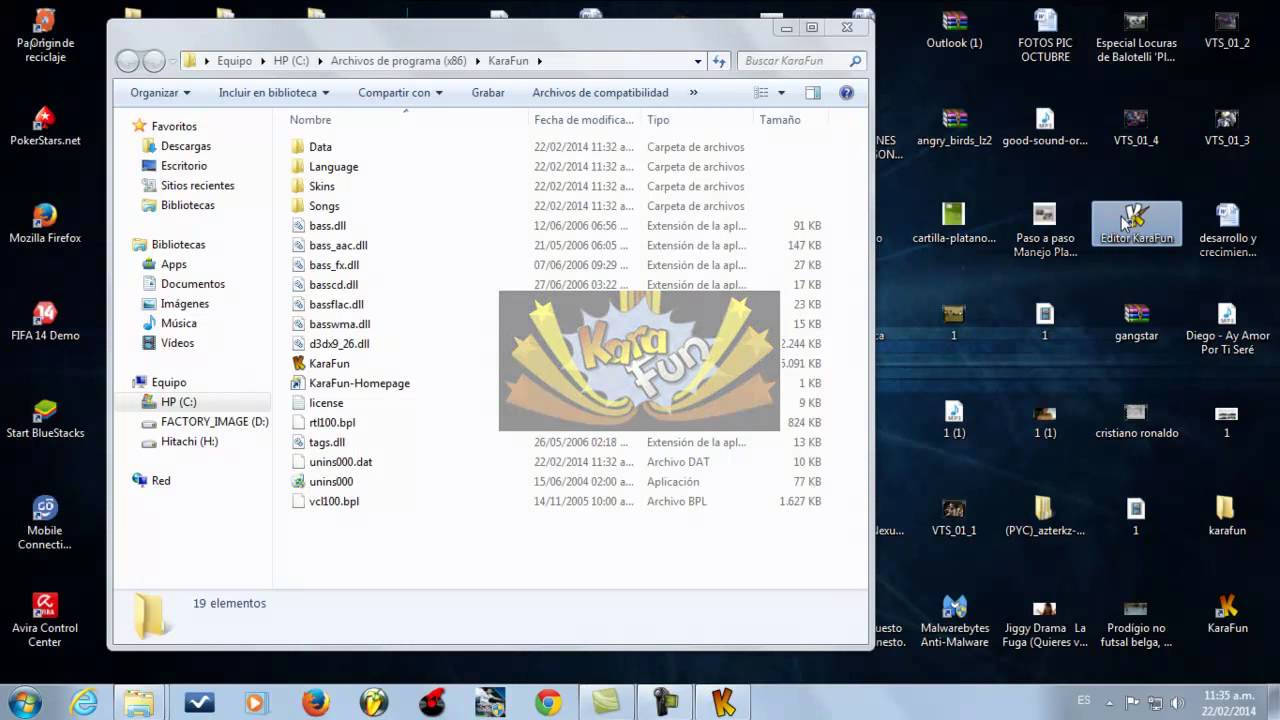1280x720 pixels.
Task: Select Sitios recientes in the navigation pane
Action: (197, 186)
